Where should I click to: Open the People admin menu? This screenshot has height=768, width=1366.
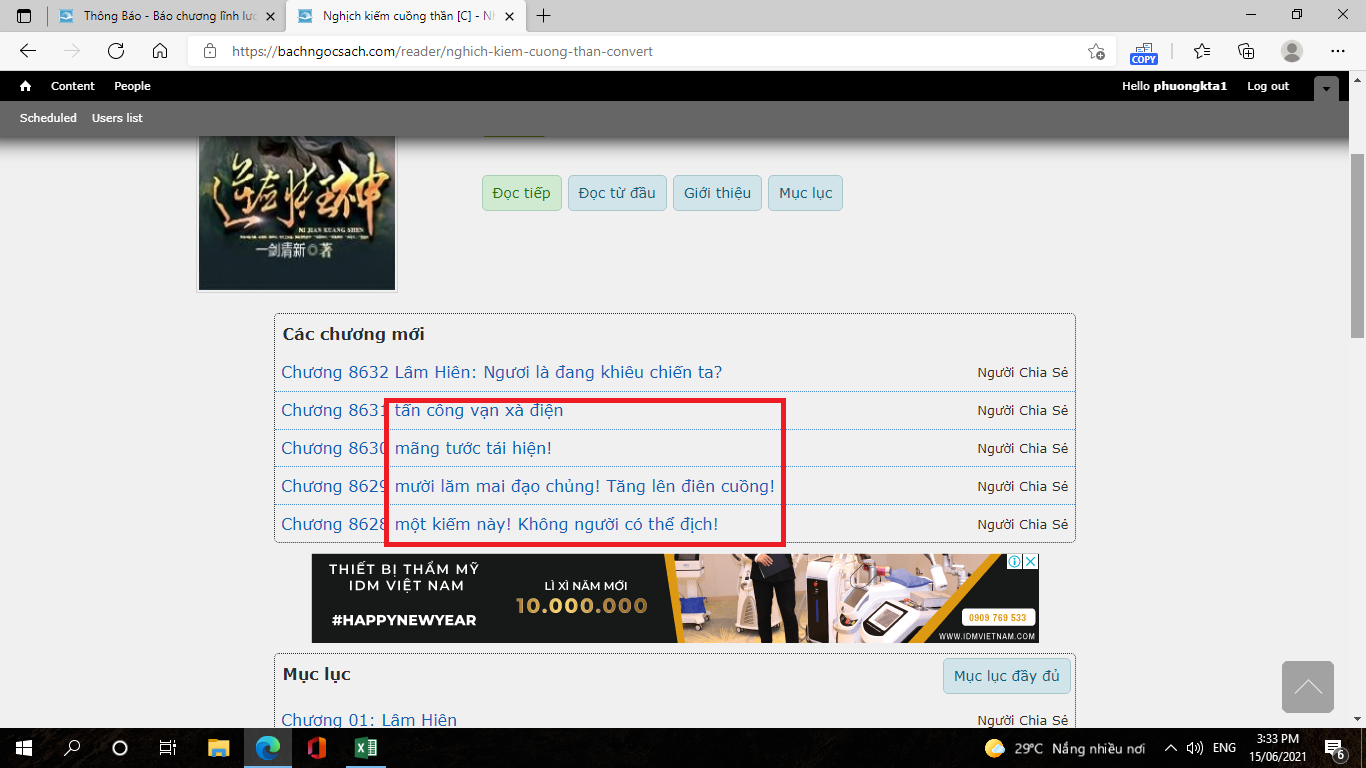[132, 86]
